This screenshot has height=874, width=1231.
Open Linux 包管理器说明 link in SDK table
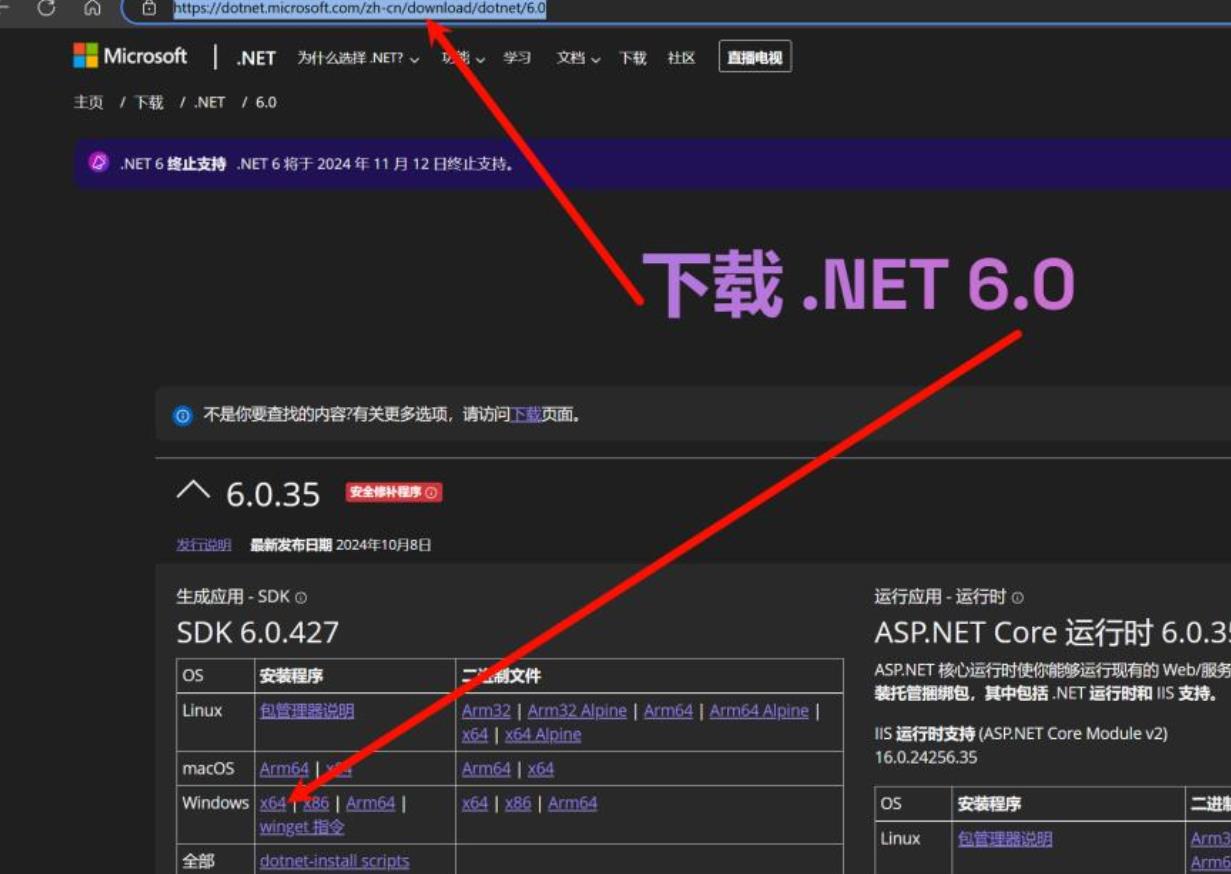tap(306, 711)
